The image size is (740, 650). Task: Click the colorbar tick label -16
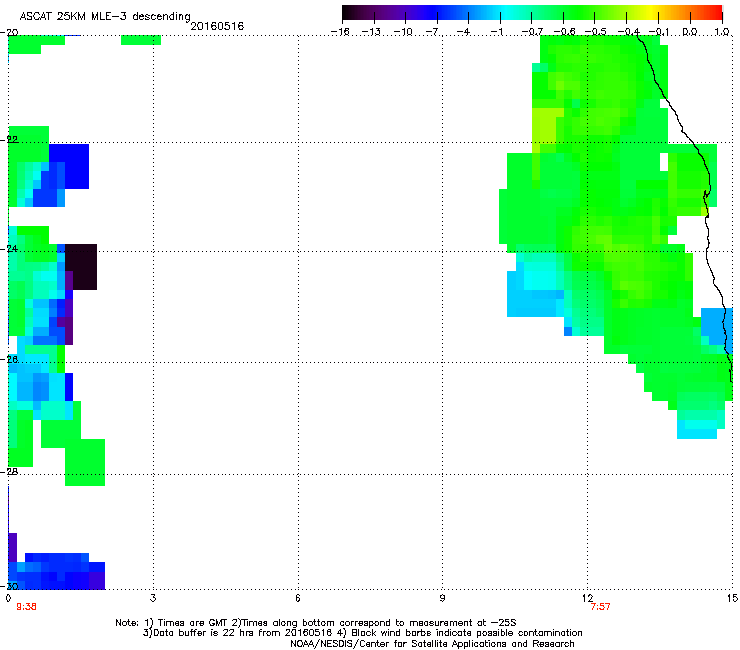click(340, 32)
